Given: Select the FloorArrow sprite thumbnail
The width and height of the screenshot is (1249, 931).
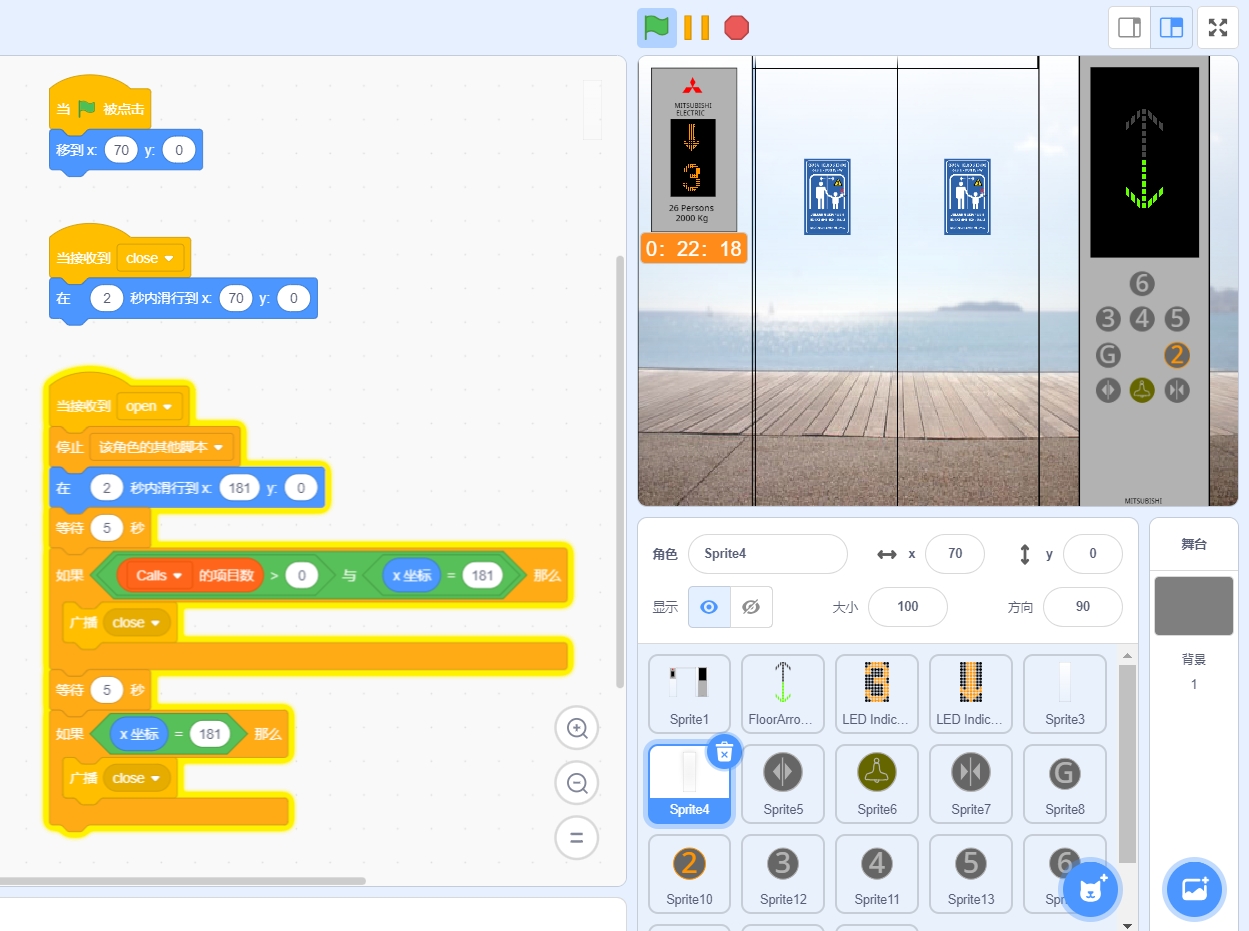Looking at the screenshot, I should click(x=783, y=693).
